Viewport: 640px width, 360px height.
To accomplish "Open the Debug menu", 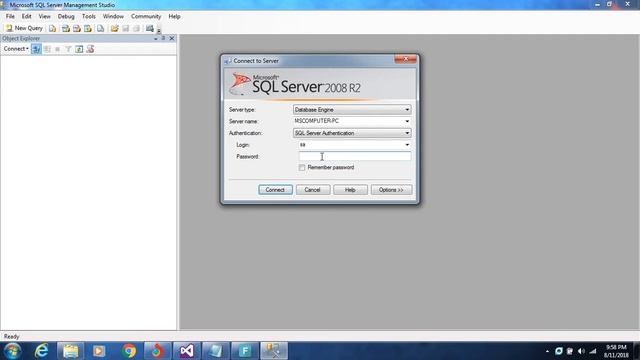I will tap(66, 16).
